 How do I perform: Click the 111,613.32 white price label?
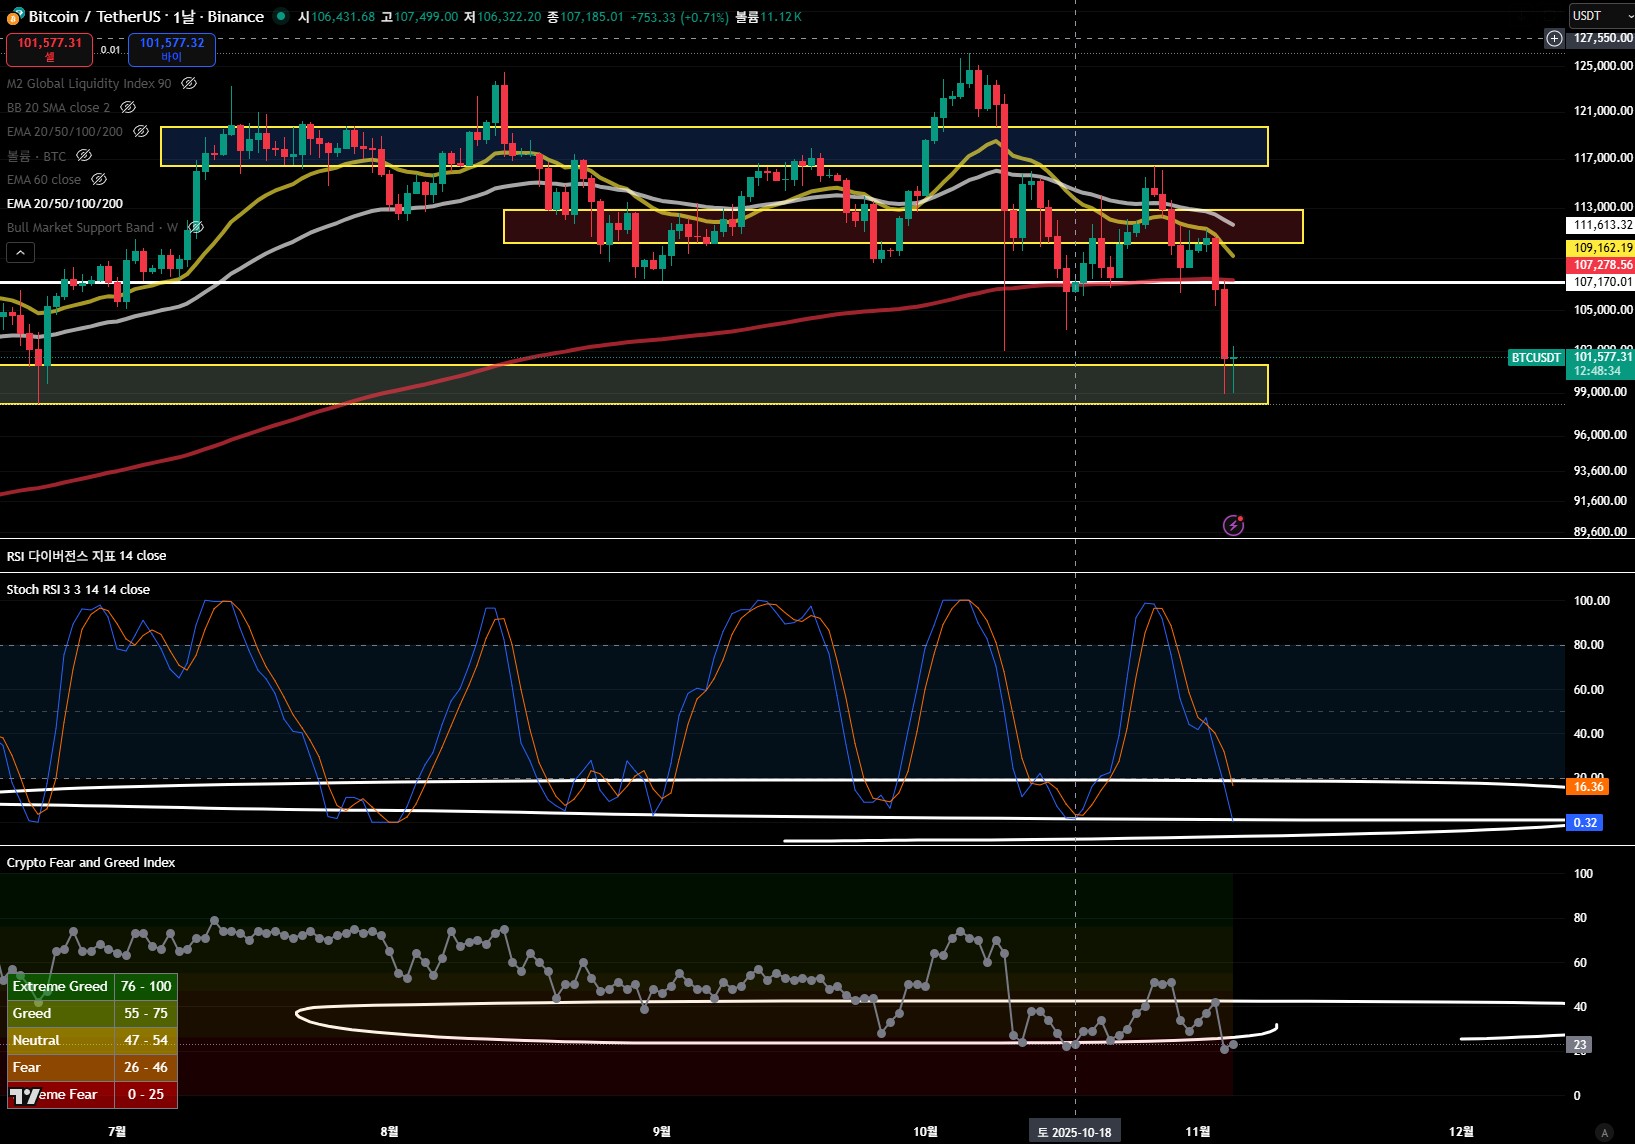(1601, 226)
